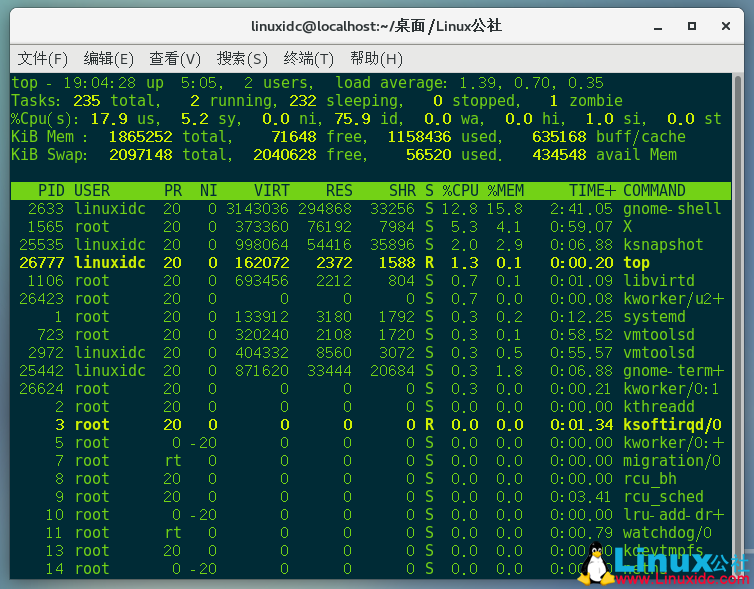
Task: Open the 编辑(E) menu
Action: click(x=108, y=59)
